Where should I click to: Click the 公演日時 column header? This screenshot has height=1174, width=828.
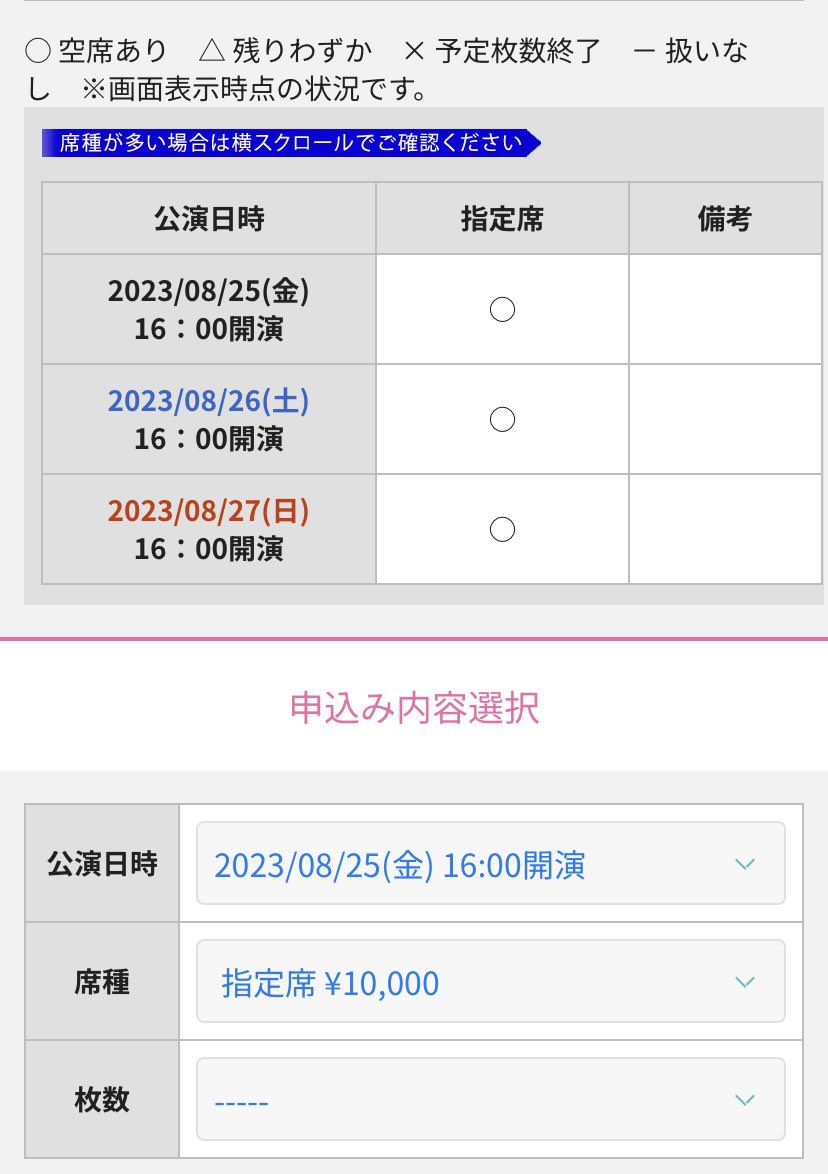tap(209, 219)
